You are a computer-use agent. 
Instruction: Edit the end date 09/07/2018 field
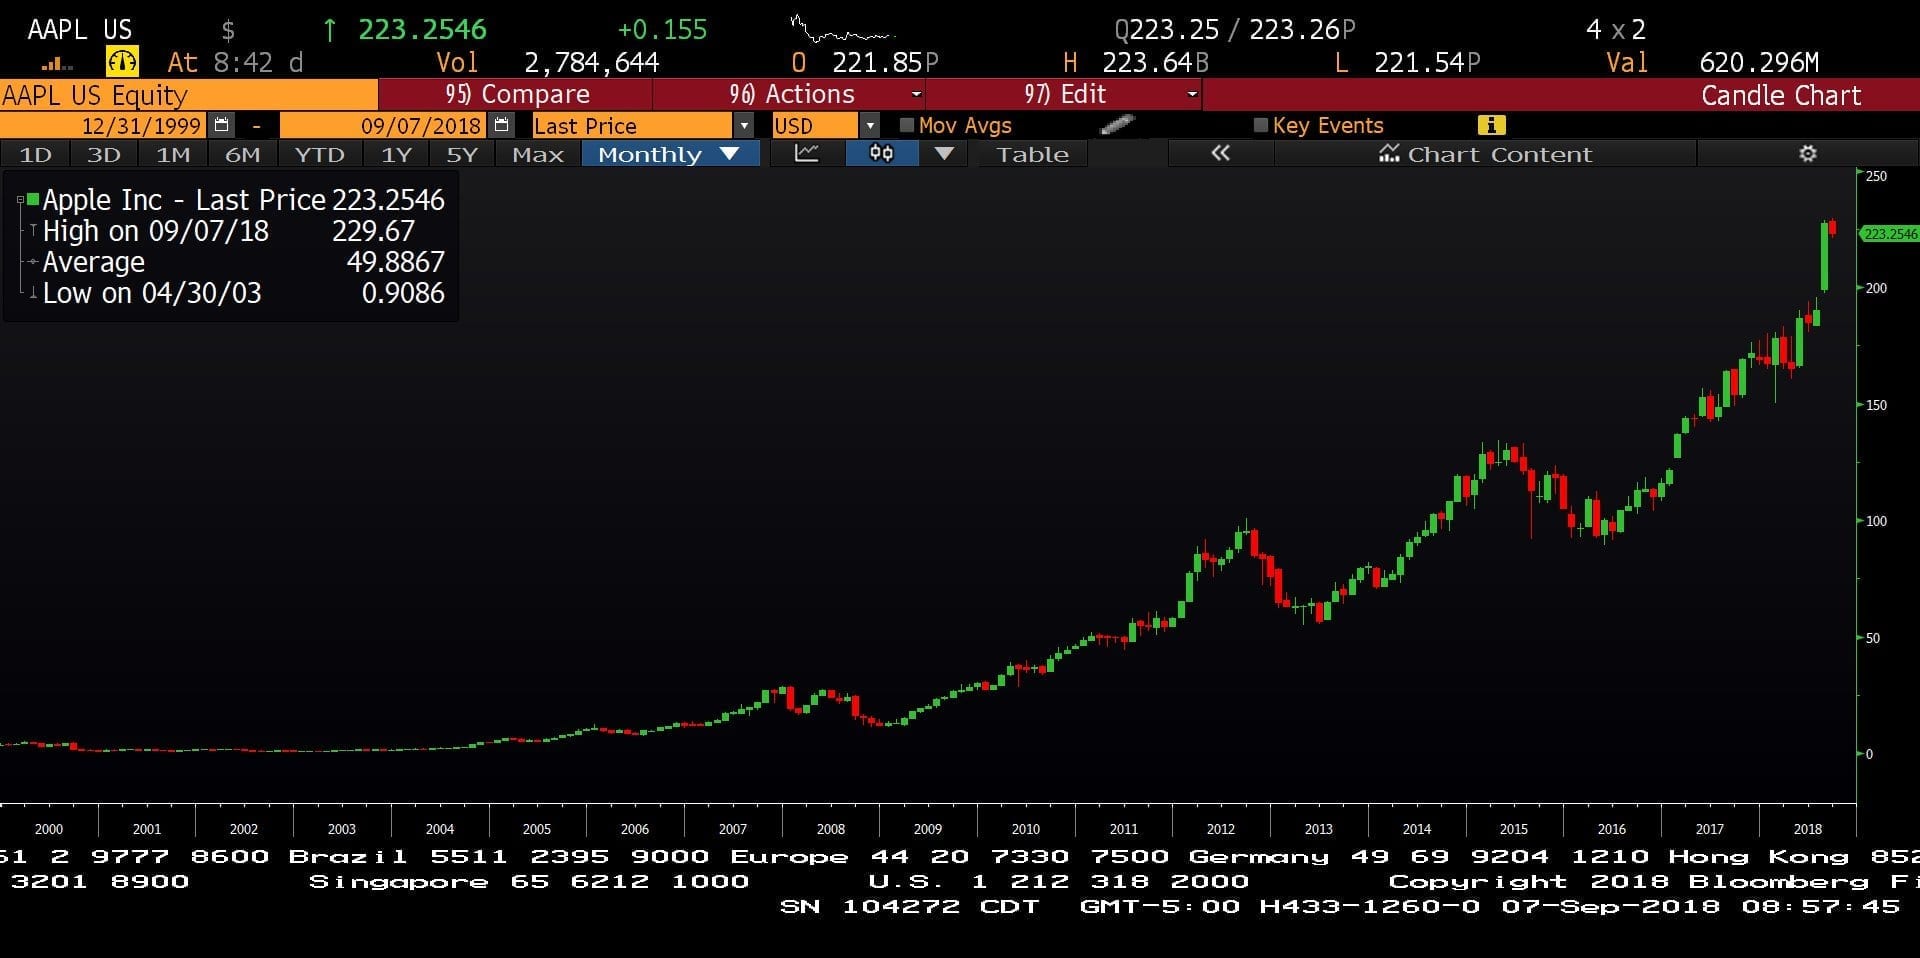[x=383, y=126]
